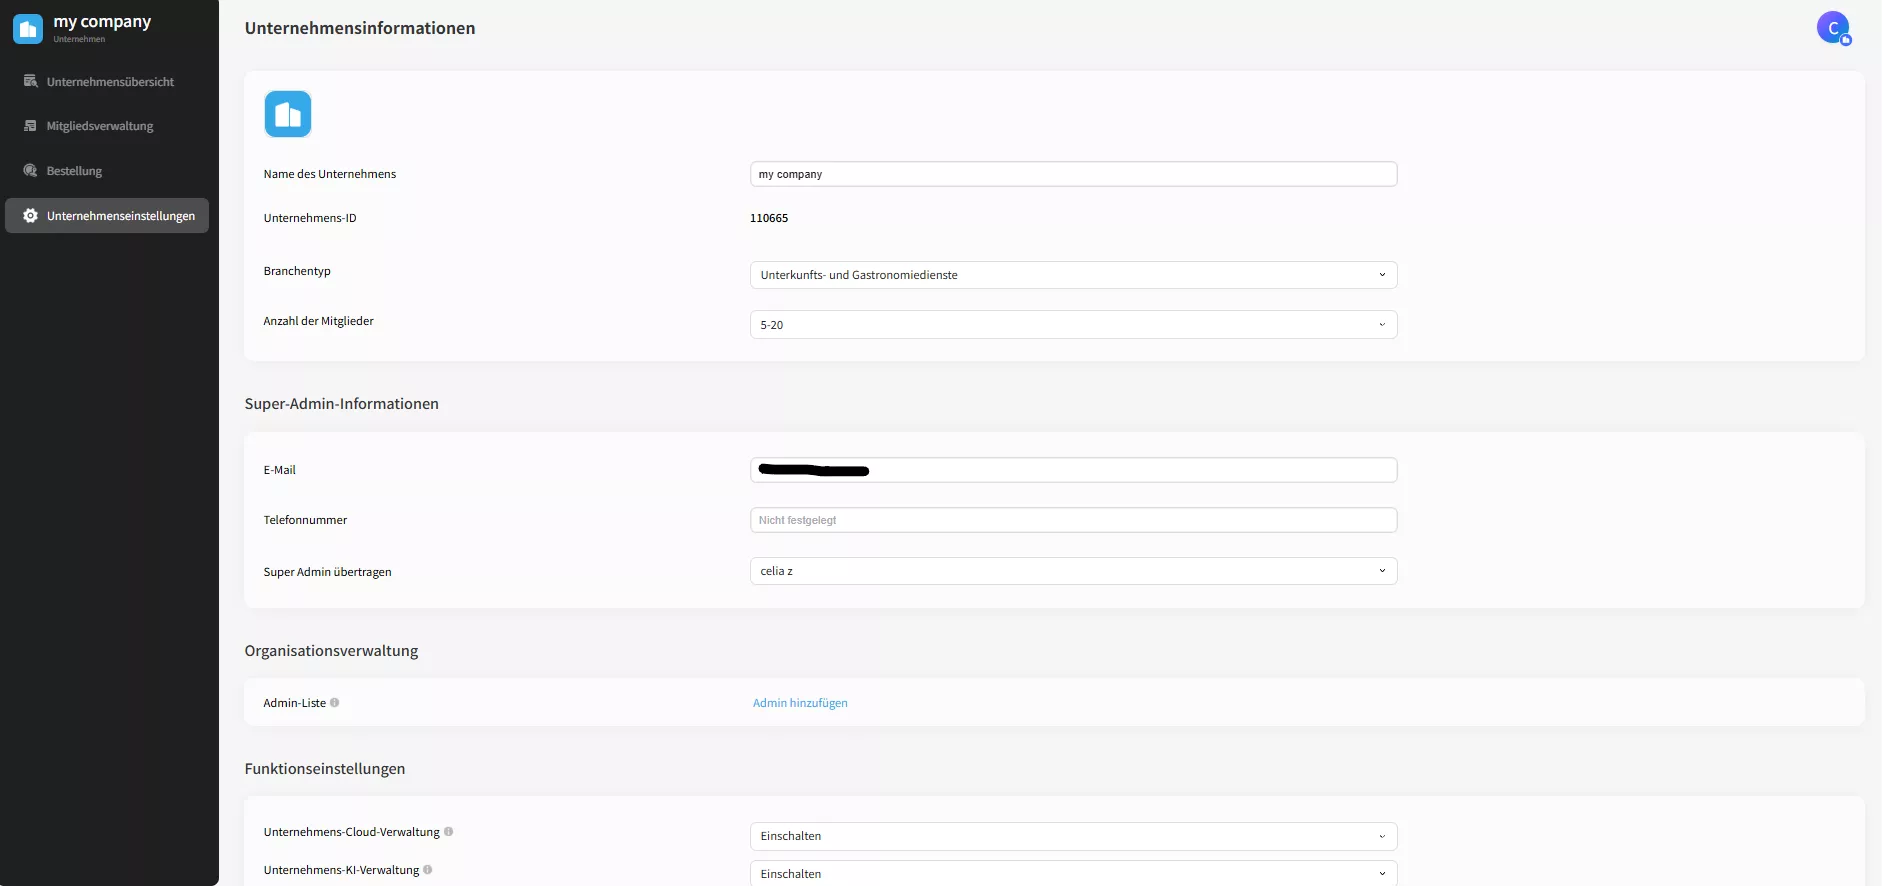
Task: Click the Telefonnummer input field
Action: coord(1073,520)
